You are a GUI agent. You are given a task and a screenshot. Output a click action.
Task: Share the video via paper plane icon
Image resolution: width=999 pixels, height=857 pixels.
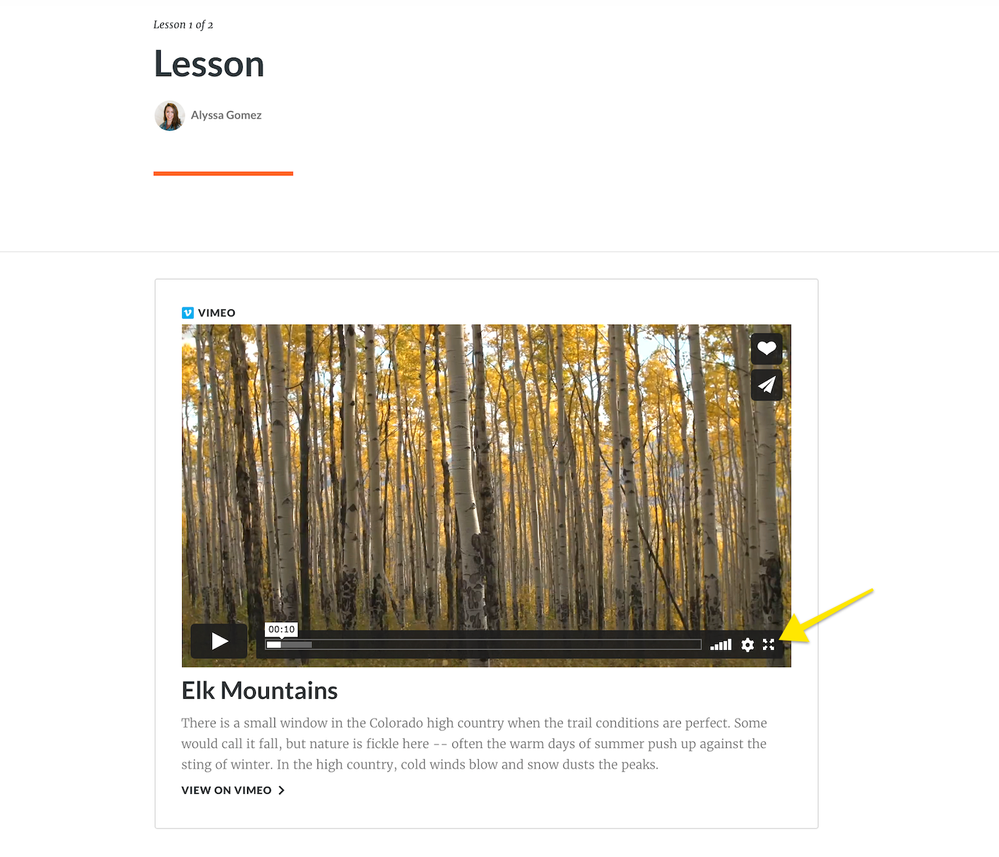click(x=766, y=385)
